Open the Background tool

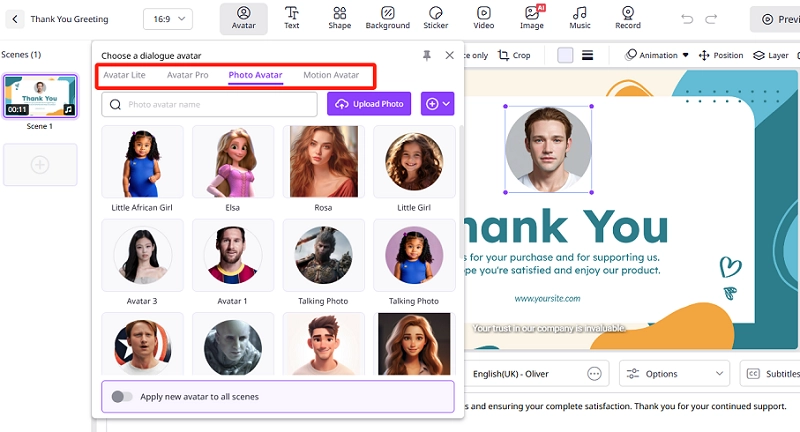coord(387,17)
